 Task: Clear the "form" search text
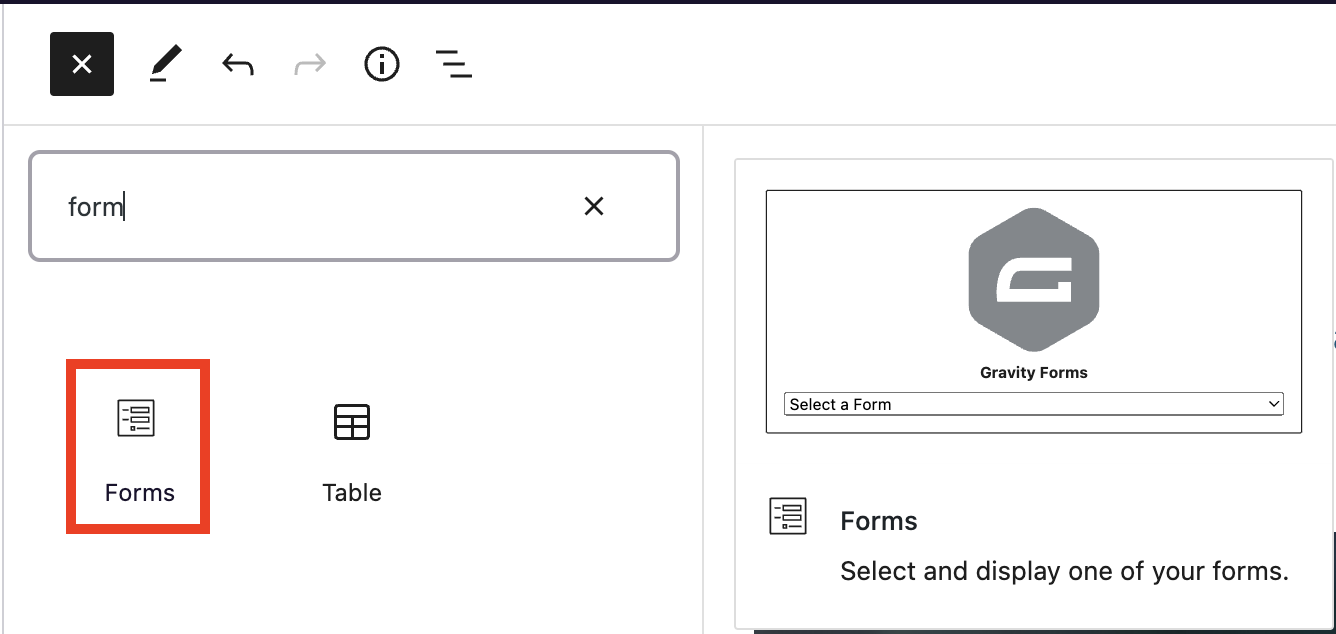pyautogui.click(x=594, y=206)
